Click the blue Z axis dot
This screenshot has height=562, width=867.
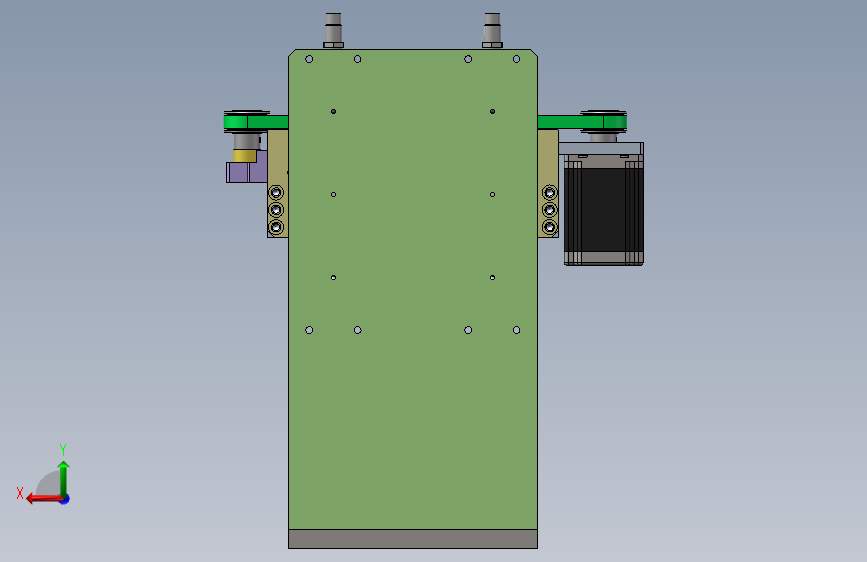coord(65,499)
